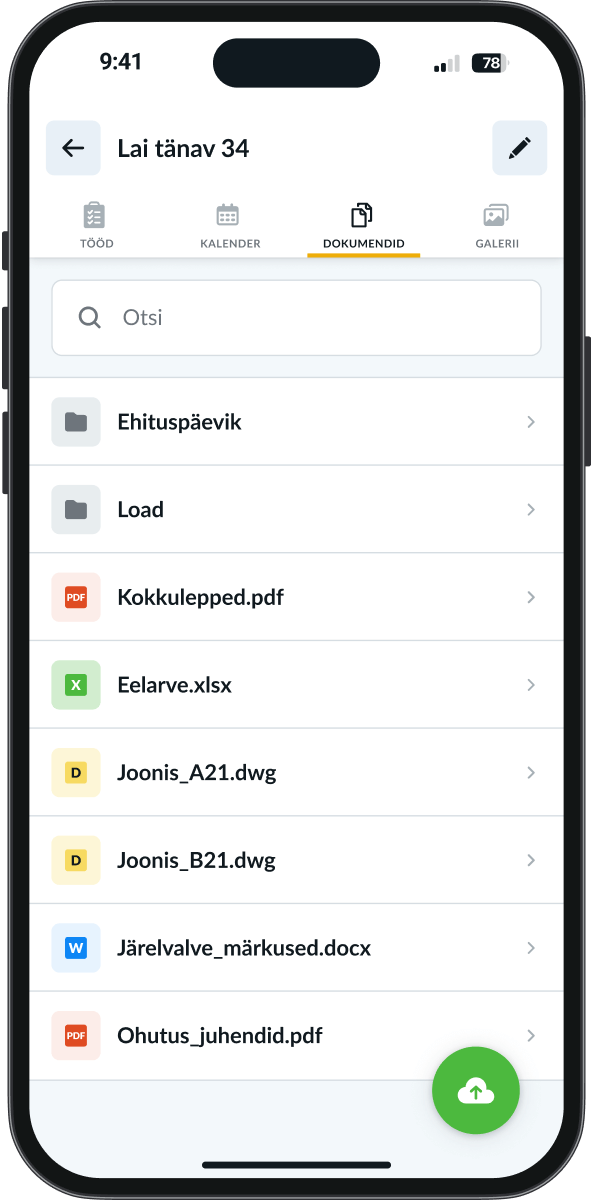Open the Ohutus_juhendid.pdf file name

[x=220, y=1035]
